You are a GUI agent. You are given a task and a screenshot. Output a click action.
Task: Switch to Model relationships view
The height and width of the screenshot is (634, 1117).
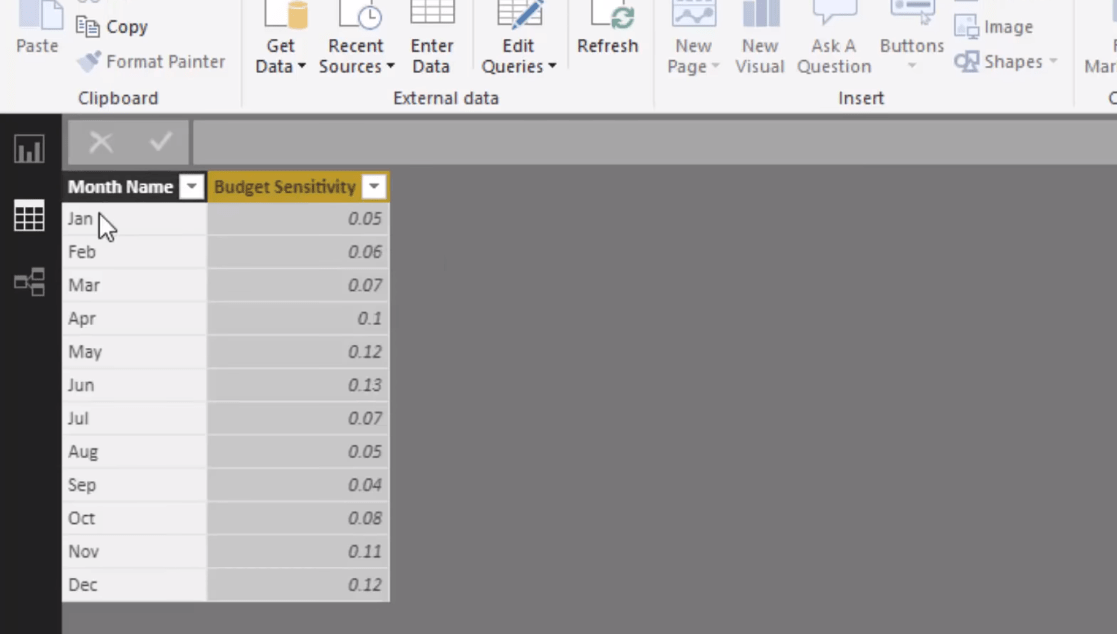click(x=29, y=282)
